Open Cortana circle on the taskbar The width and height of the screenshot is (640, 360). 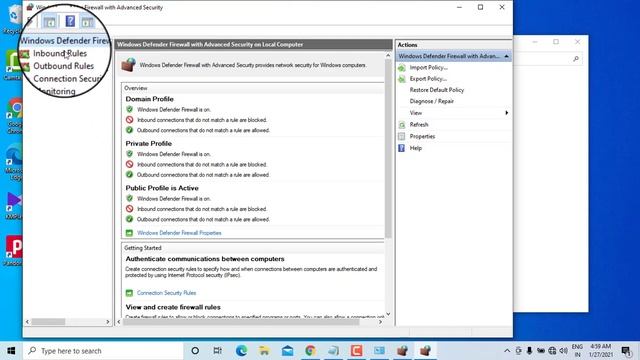195,351
